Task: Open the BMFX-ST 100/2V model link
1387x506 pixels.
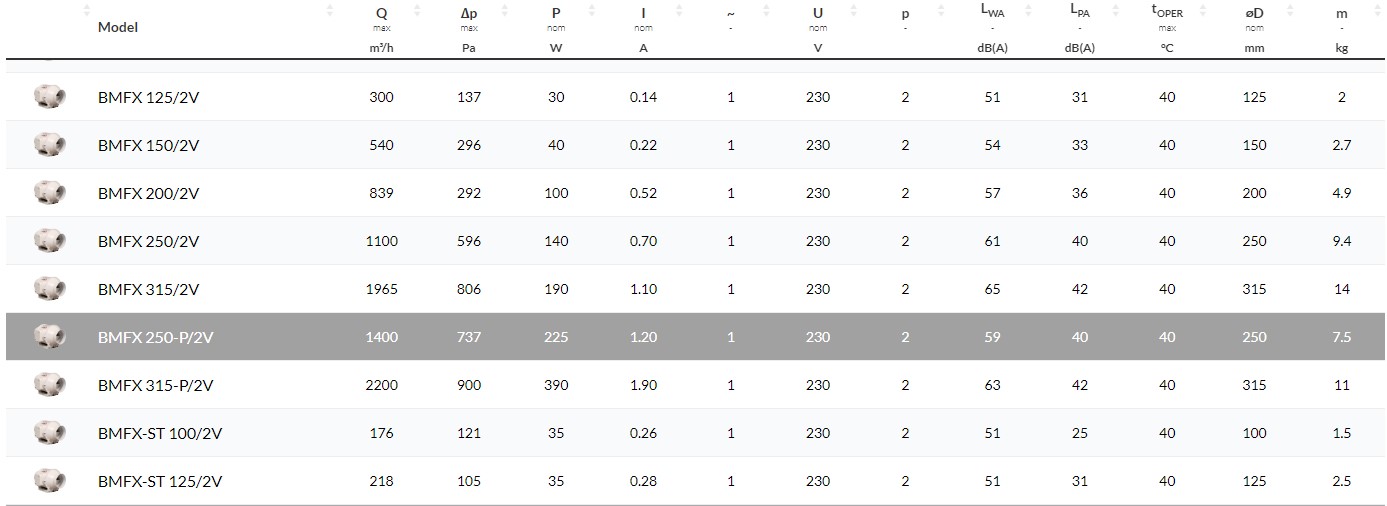Action: (x=159, y=433)
